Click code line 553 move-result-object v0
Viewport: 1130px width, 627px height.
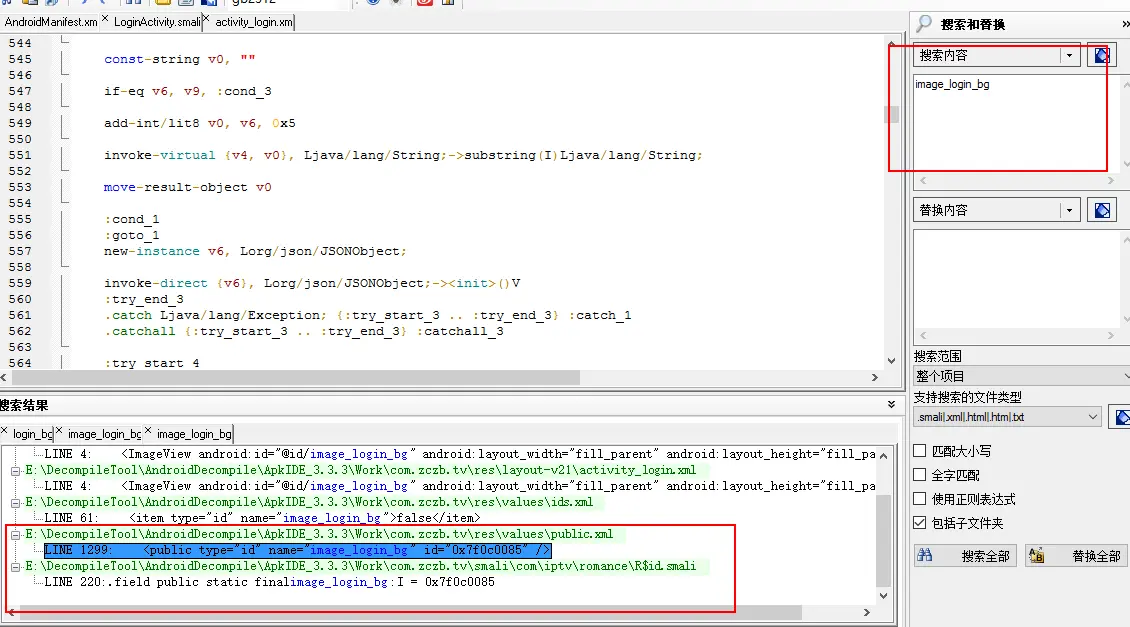(x=187, y=187)
